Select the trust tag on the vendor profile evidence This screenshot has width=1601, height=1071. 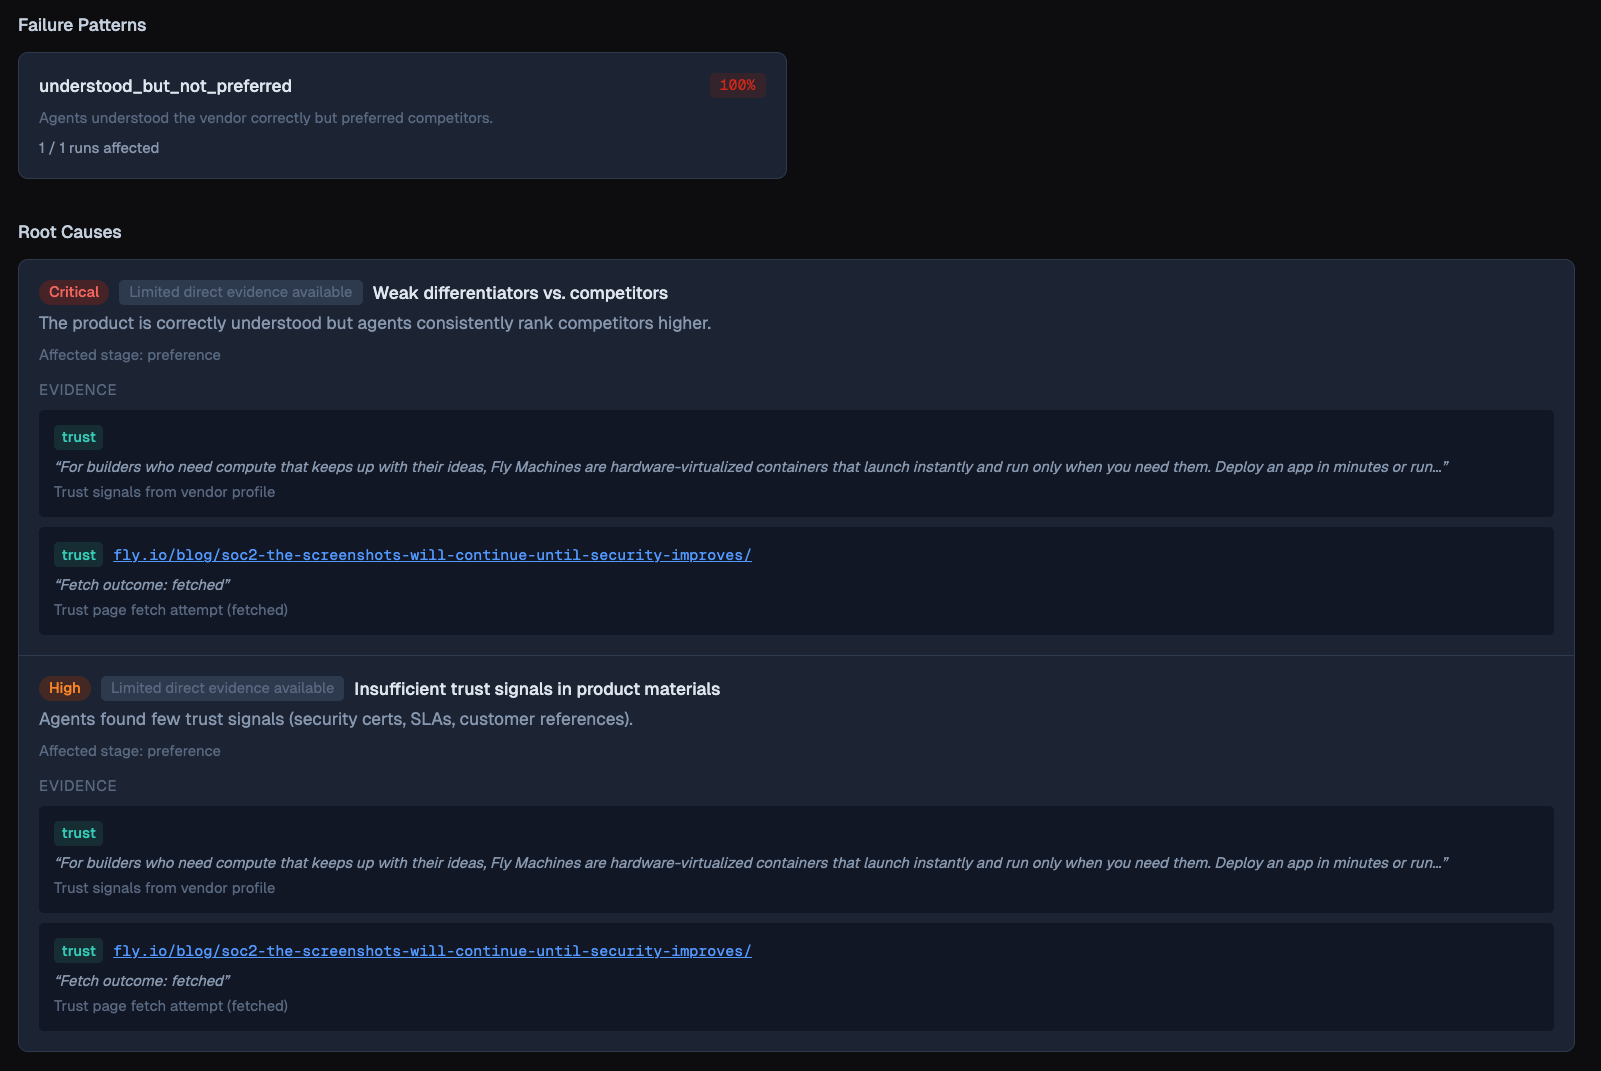pyautogui.click(x=78, y=437)
